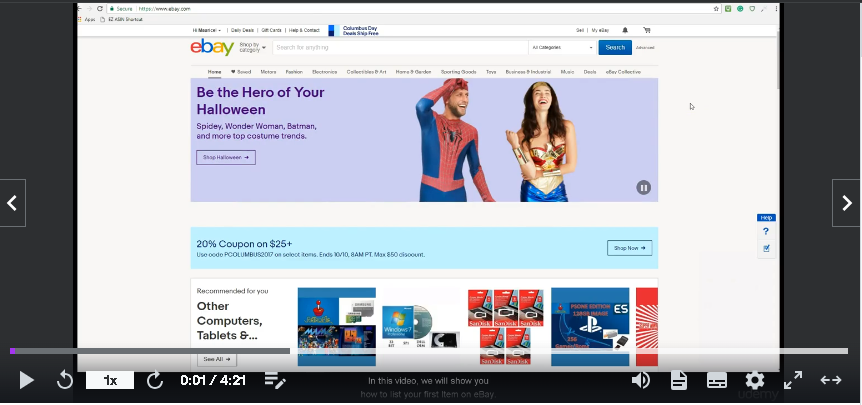The width and height of the screenshot is (862, 405).
Task: Select the Music tab
Action: [567, 72]
